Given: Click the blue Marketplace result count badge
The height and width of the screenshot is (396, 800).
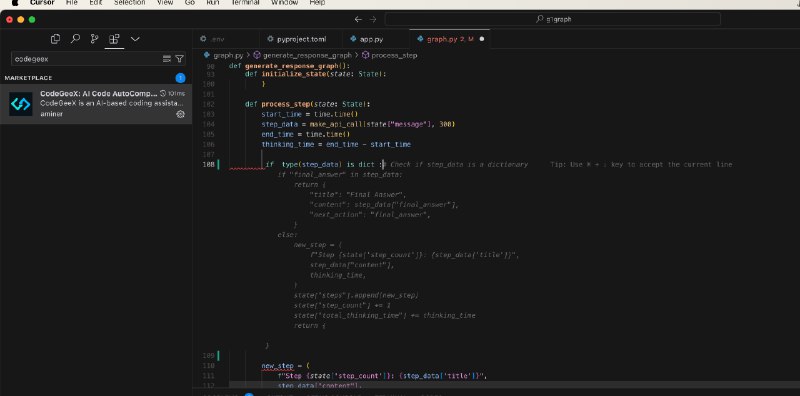Looking at the screenshot, I should click(180, 78).
